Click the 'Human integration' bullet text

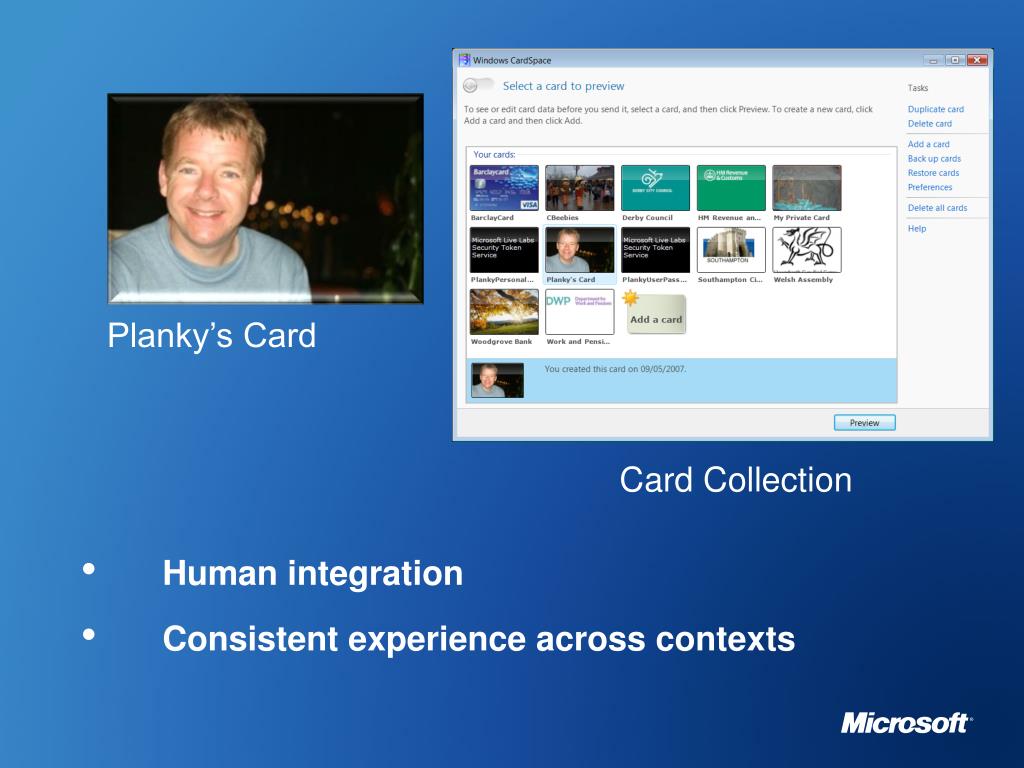(x=313, y=573)
